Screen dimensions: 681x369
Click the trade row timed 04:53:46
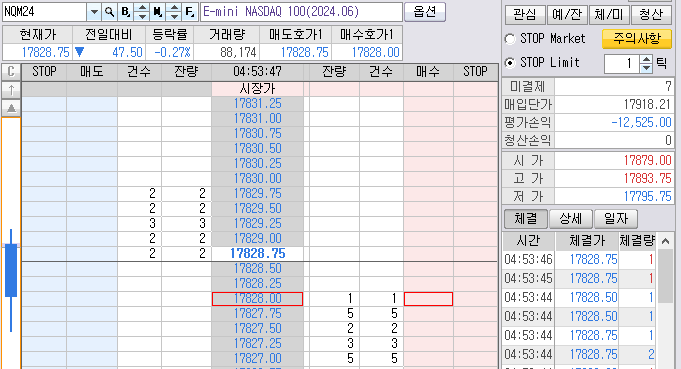[x=579, y=260]
